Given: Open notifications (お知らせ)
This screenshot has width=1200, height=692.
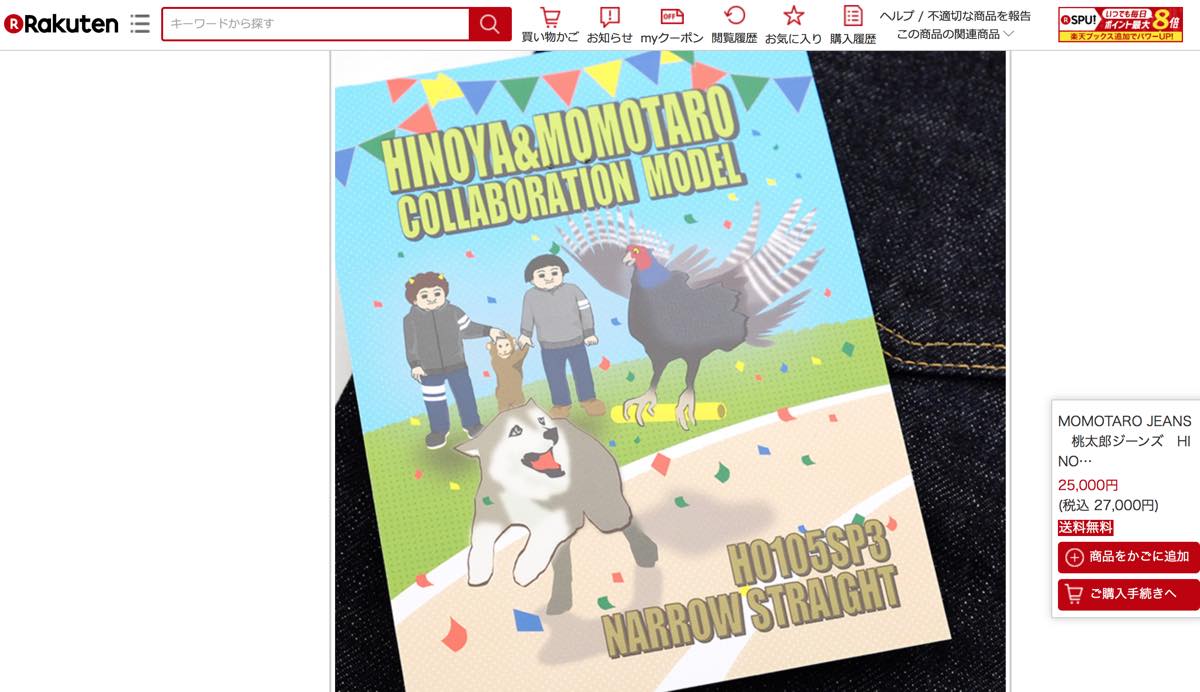Looking at the screenshot, I should (609, 26).
